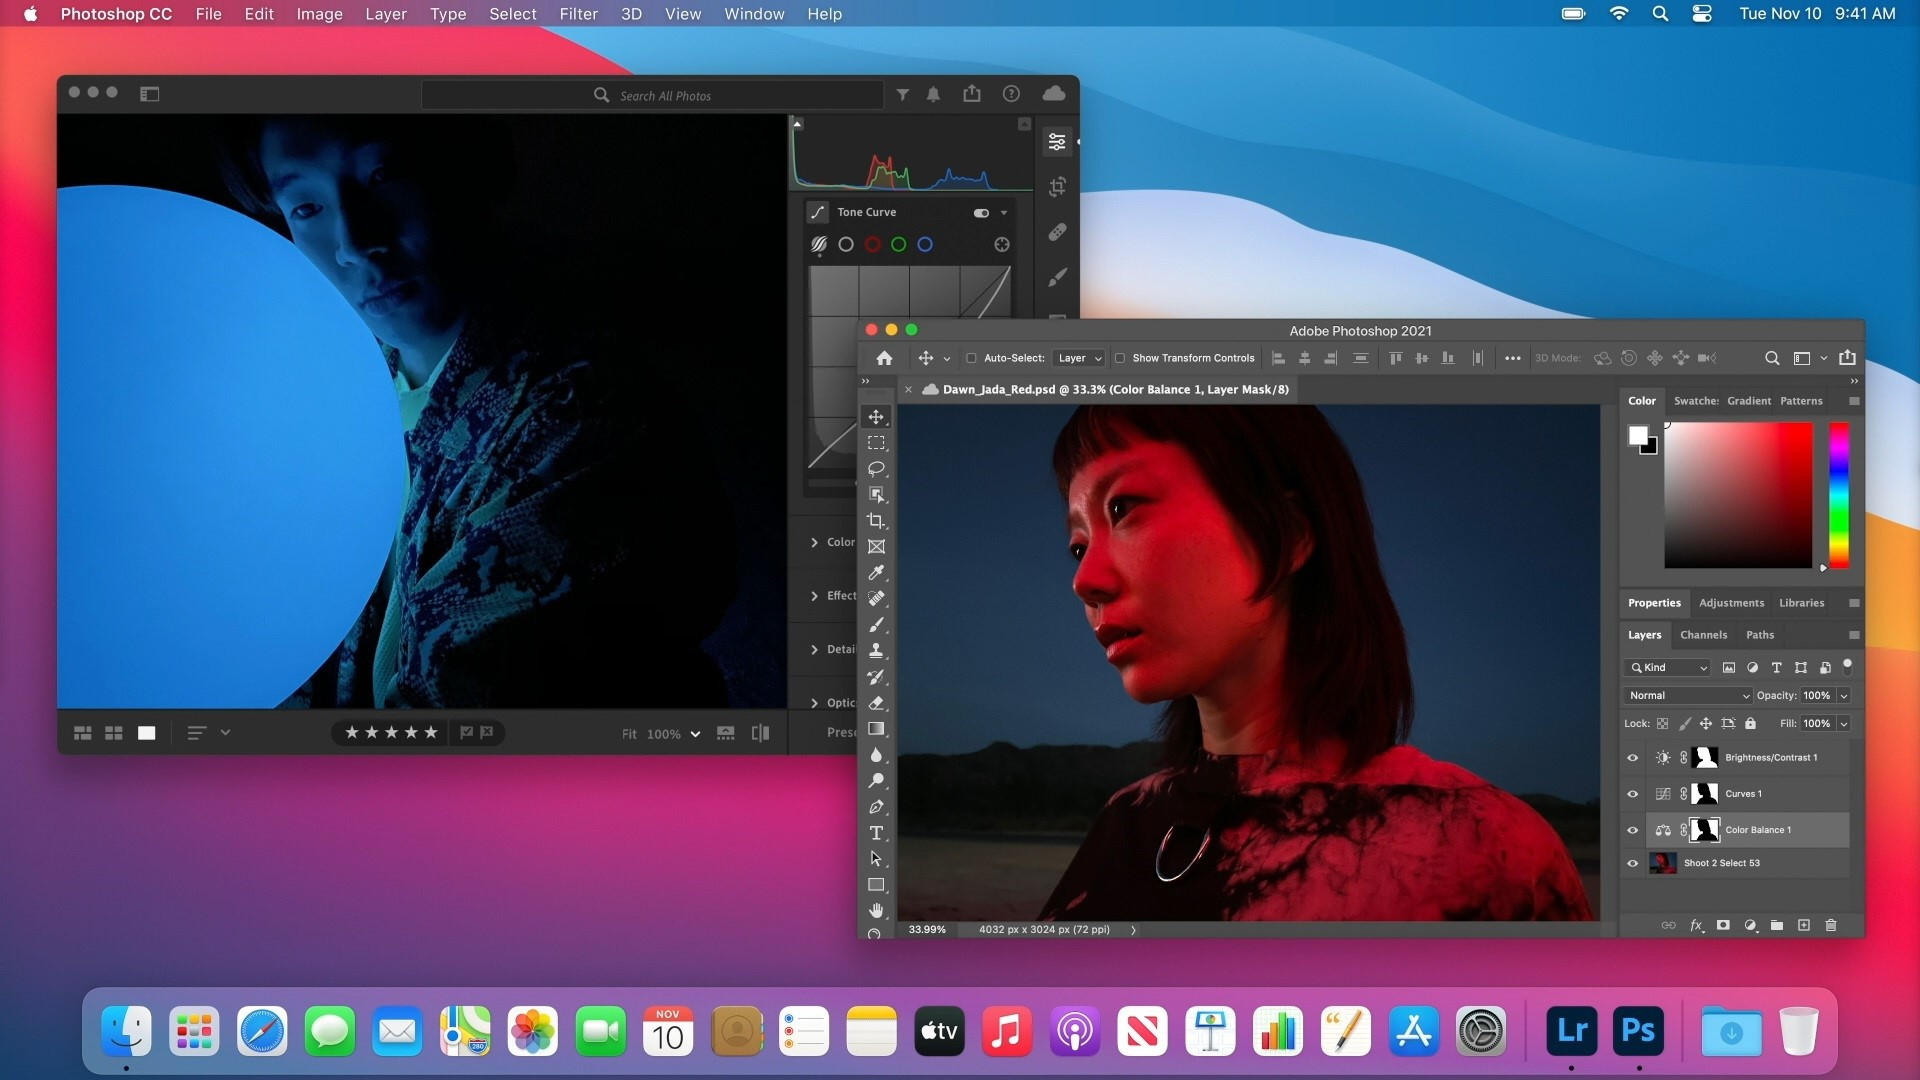This screenshot has height=1080, width=1920.
Task: Select the Adjustments tab in panel
Action: (x=1730, y=603)
